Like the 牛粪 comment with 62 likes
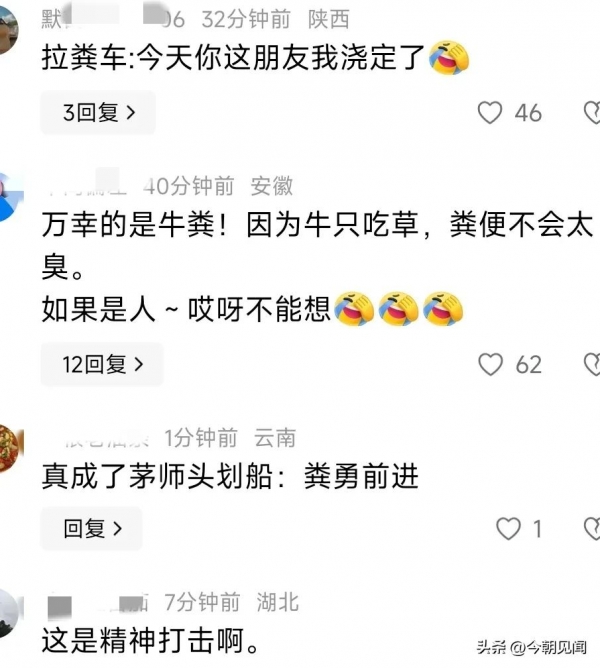The width and height of the screenshot is (600, 668). [490, 365]
